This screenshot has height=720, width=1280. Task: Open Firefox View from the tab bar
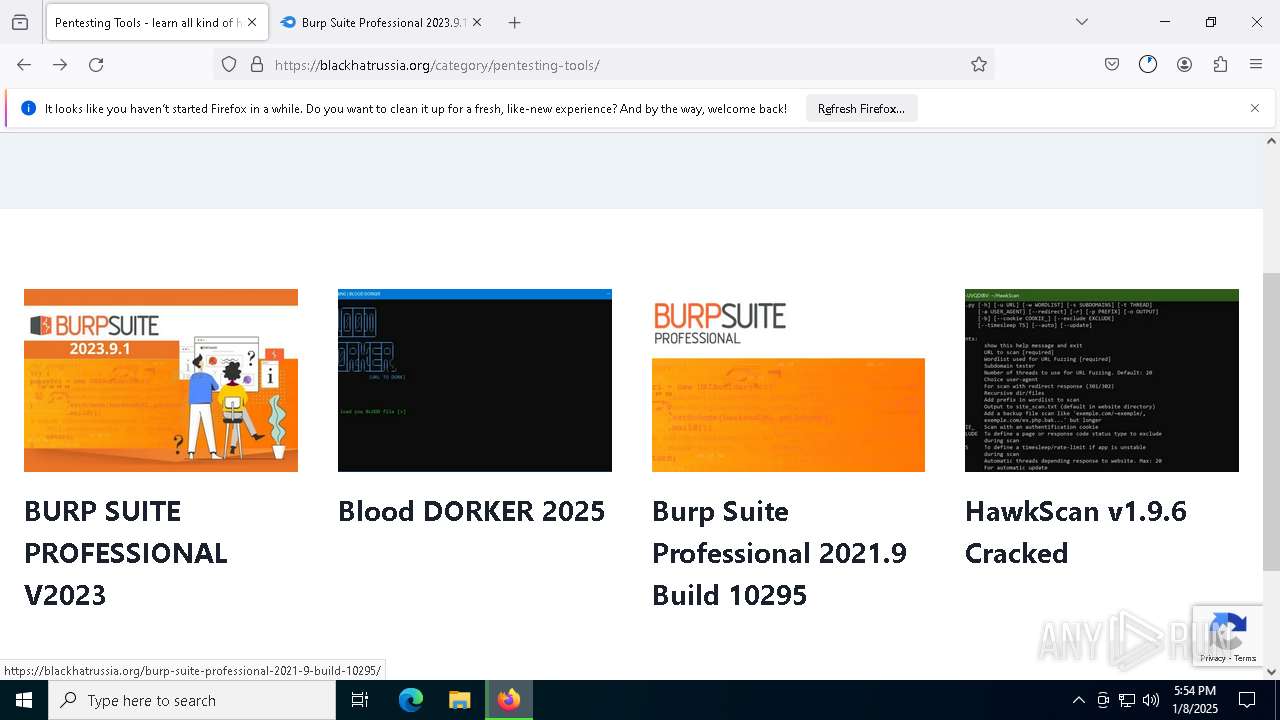20,22
